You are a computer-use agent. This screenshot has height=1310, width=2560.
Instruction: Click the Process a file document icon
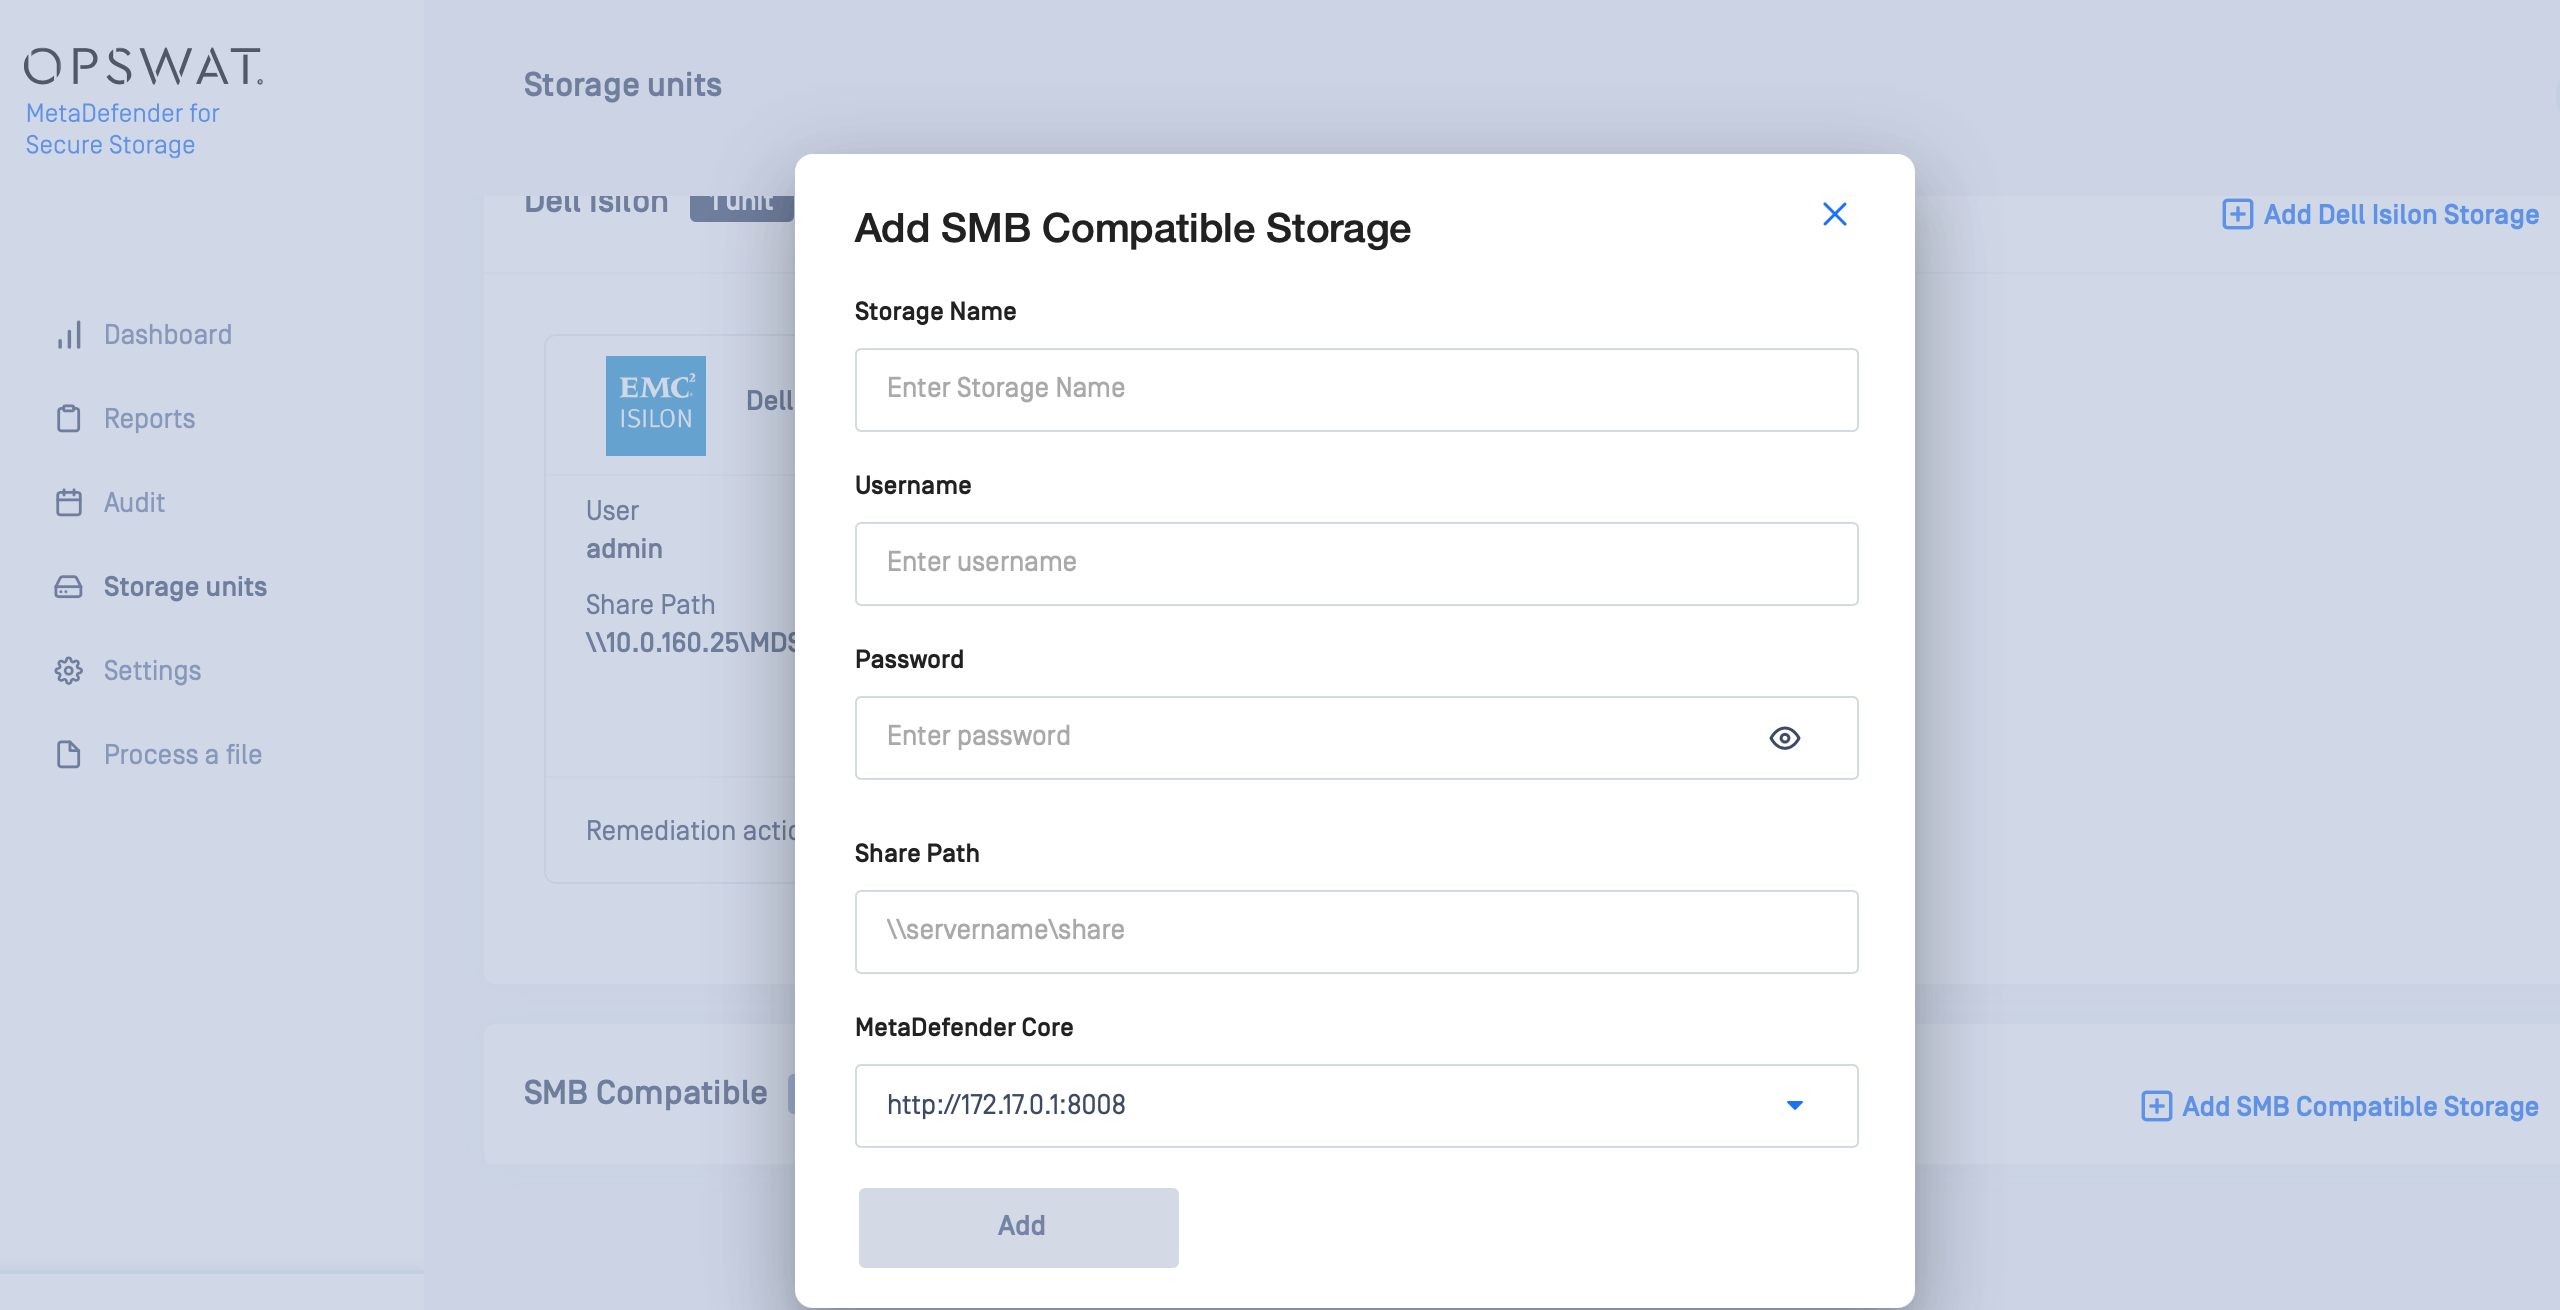pos(68,754)
